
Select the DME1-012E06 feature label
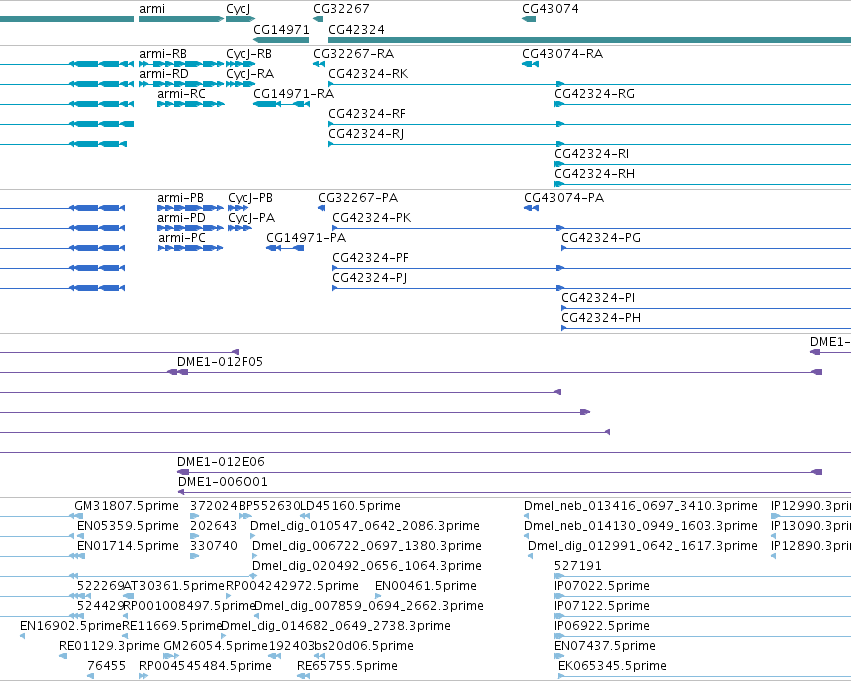coord(221,462)
